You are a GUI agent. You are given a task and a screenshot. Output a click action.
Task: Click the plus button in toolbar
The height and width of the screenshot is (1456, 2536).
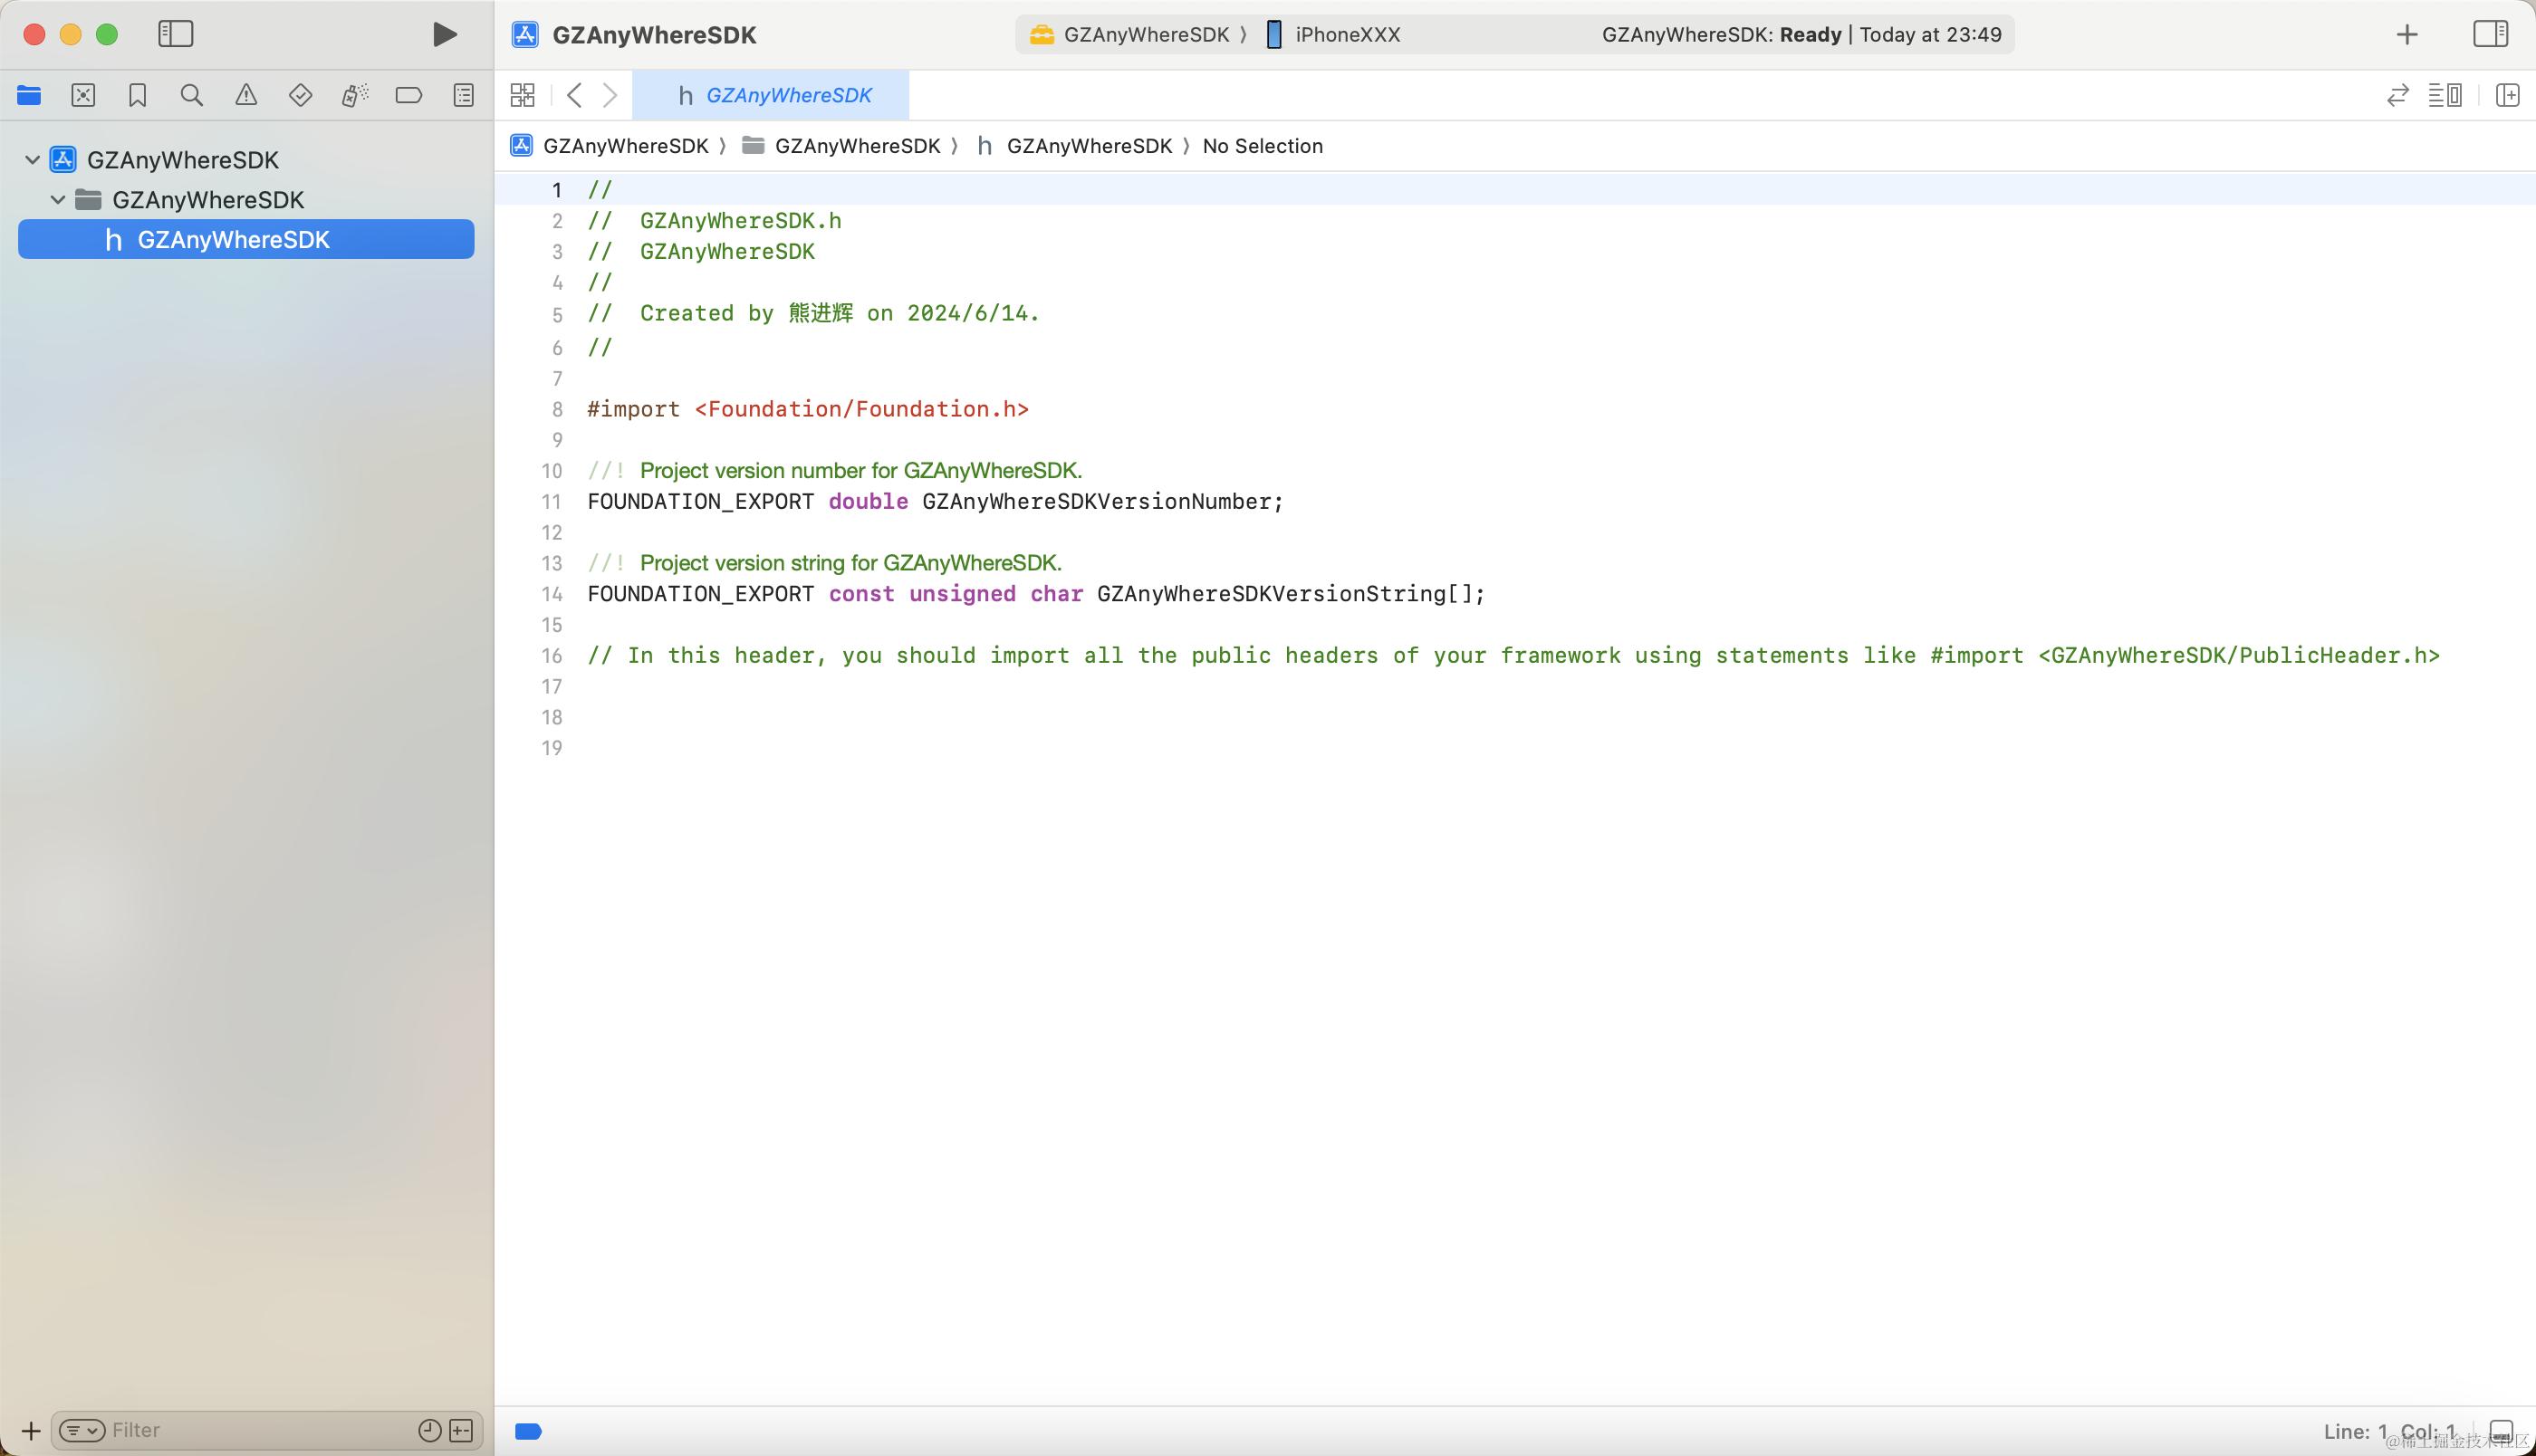[2407, 35]
